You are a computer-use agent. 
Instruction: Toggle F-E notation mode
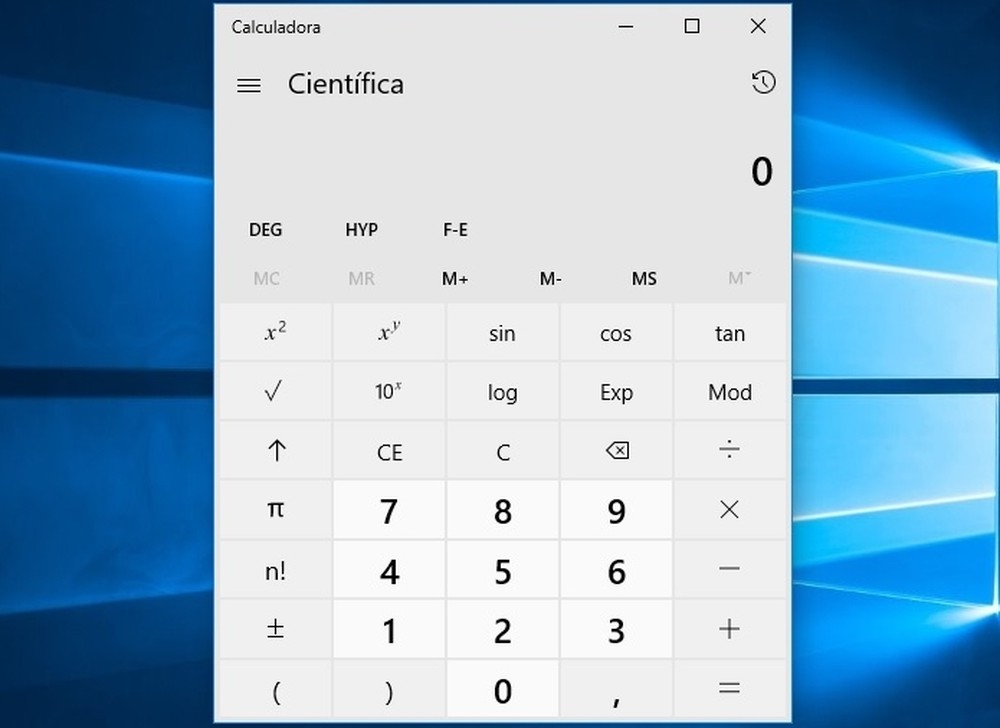coord(455,230)
